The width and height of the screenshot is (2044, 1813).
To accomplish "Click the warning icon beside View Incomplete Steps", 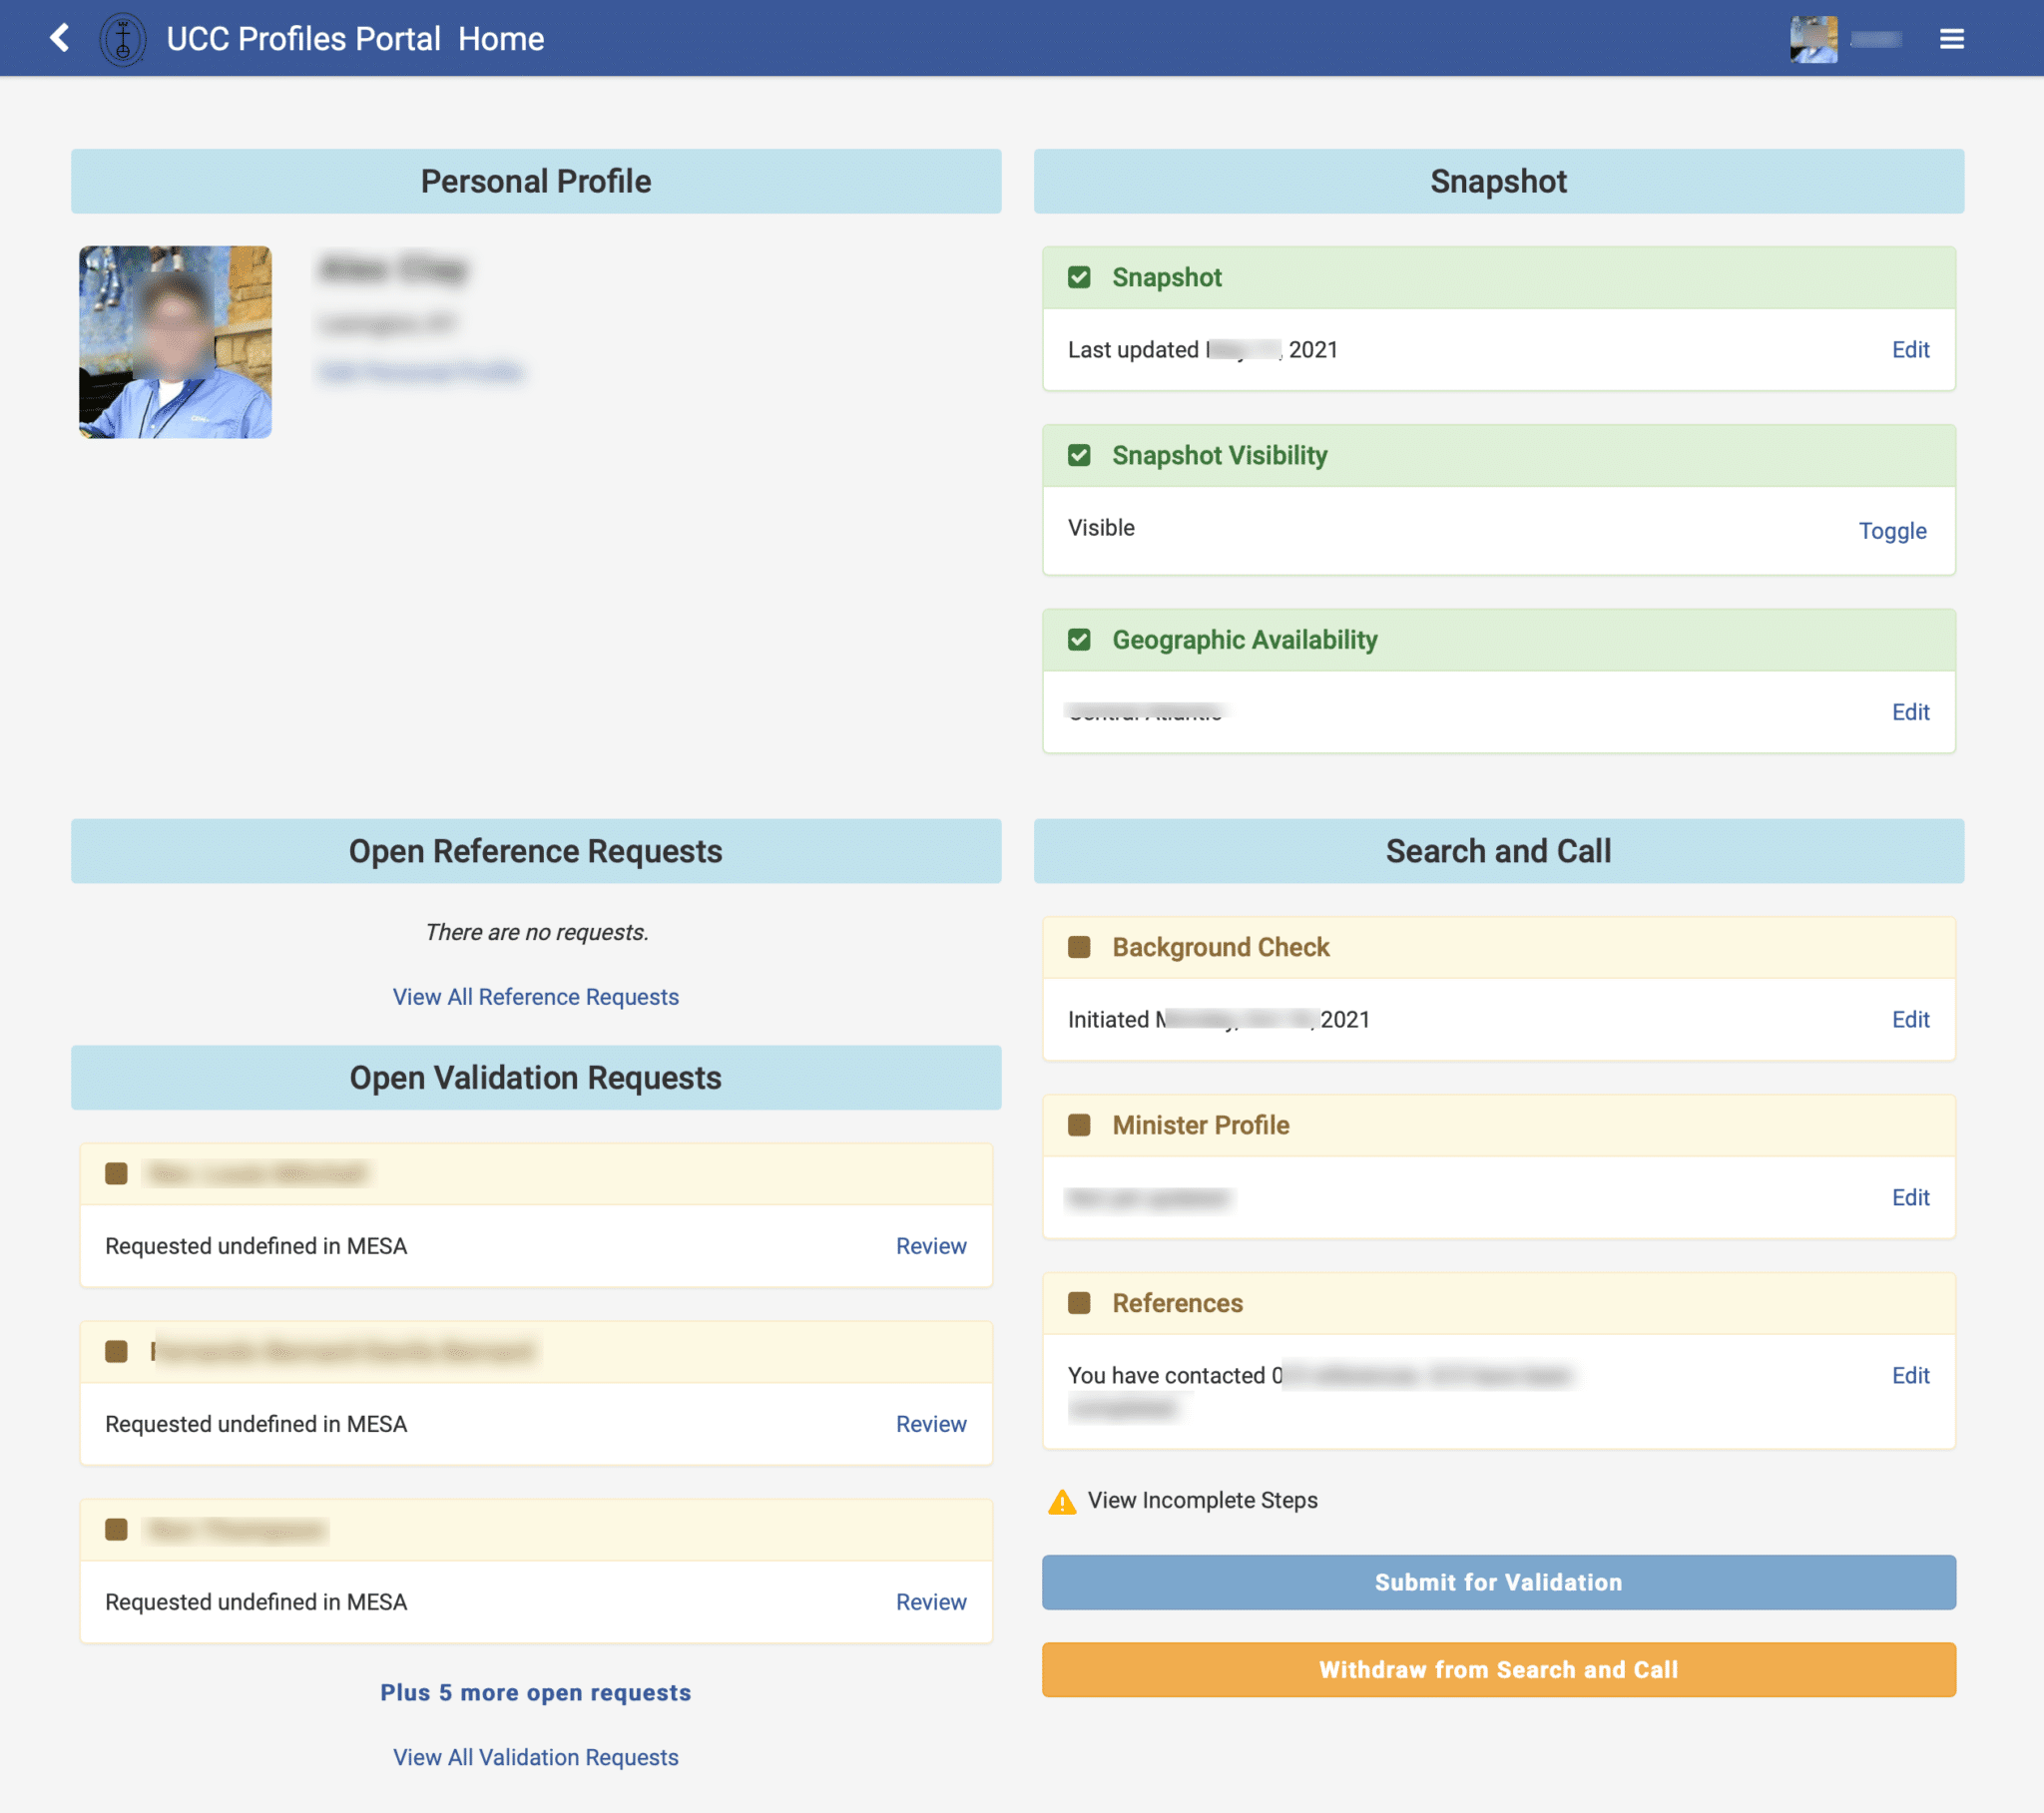I will [1060, 1500].
